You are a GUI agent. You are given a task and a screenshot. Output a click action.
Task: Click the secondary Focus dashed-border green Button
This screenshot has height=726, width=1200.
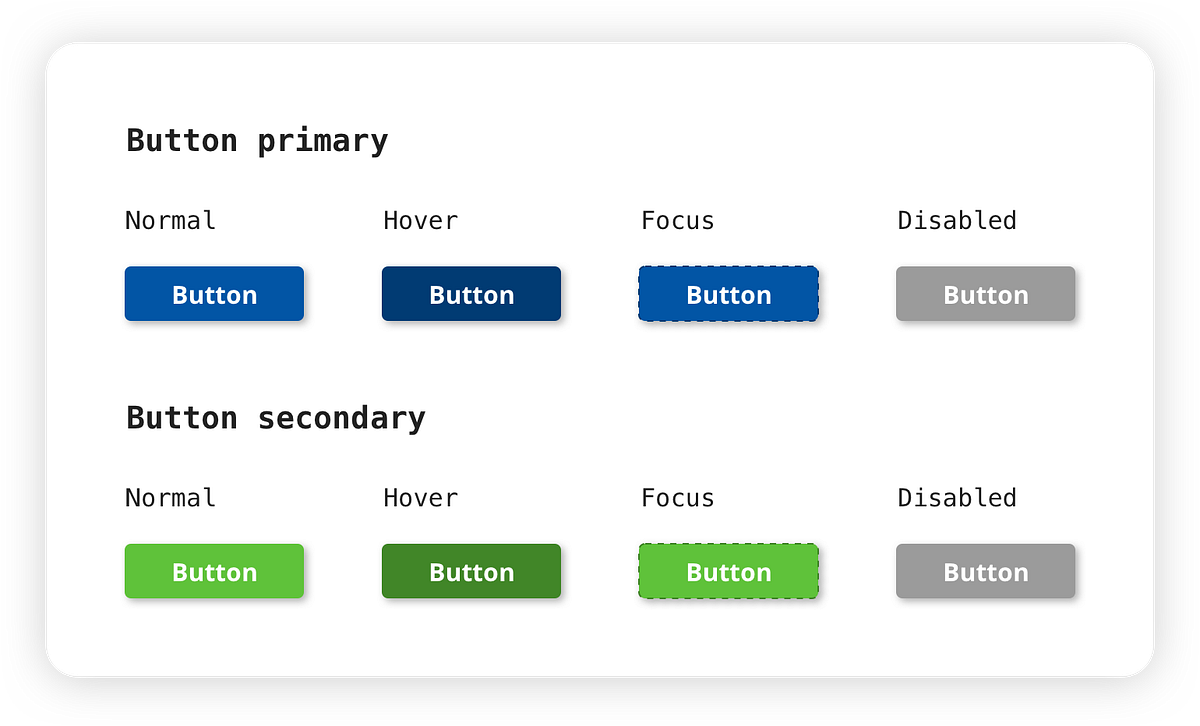coord(728,571)
